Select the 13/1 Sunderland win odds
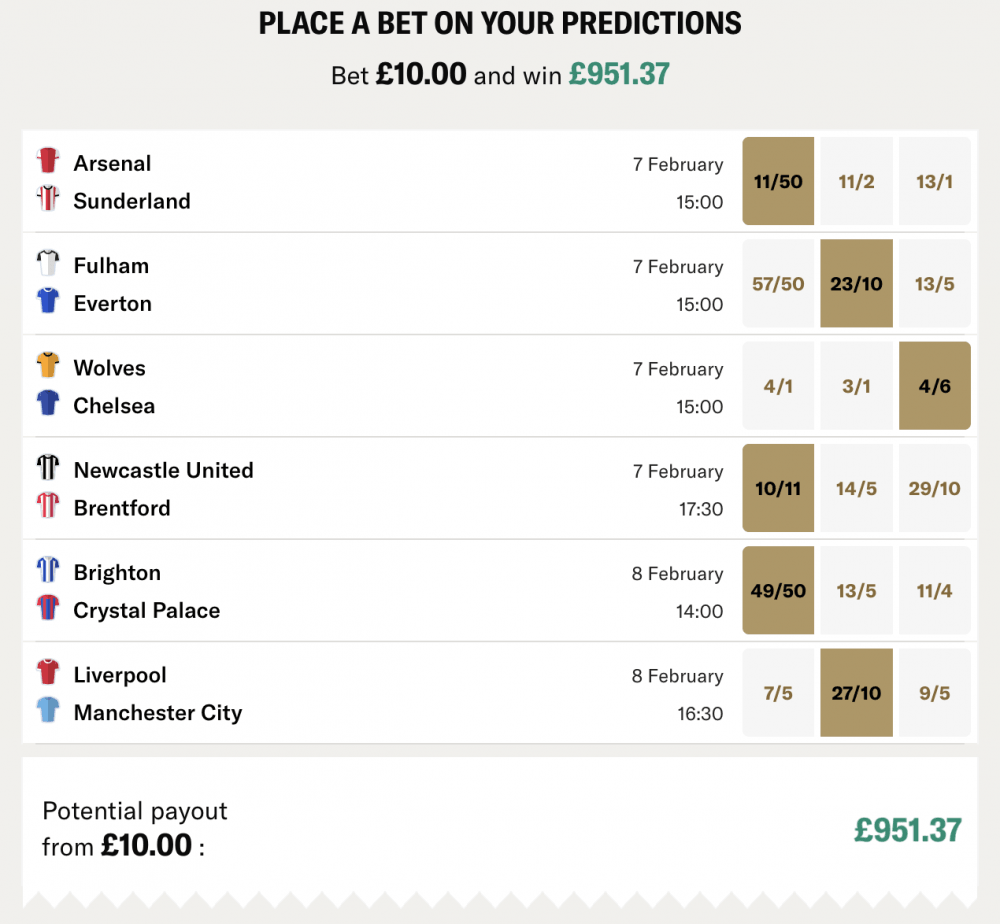Screen dimensions: 1000x924 (x=935, y=182)
